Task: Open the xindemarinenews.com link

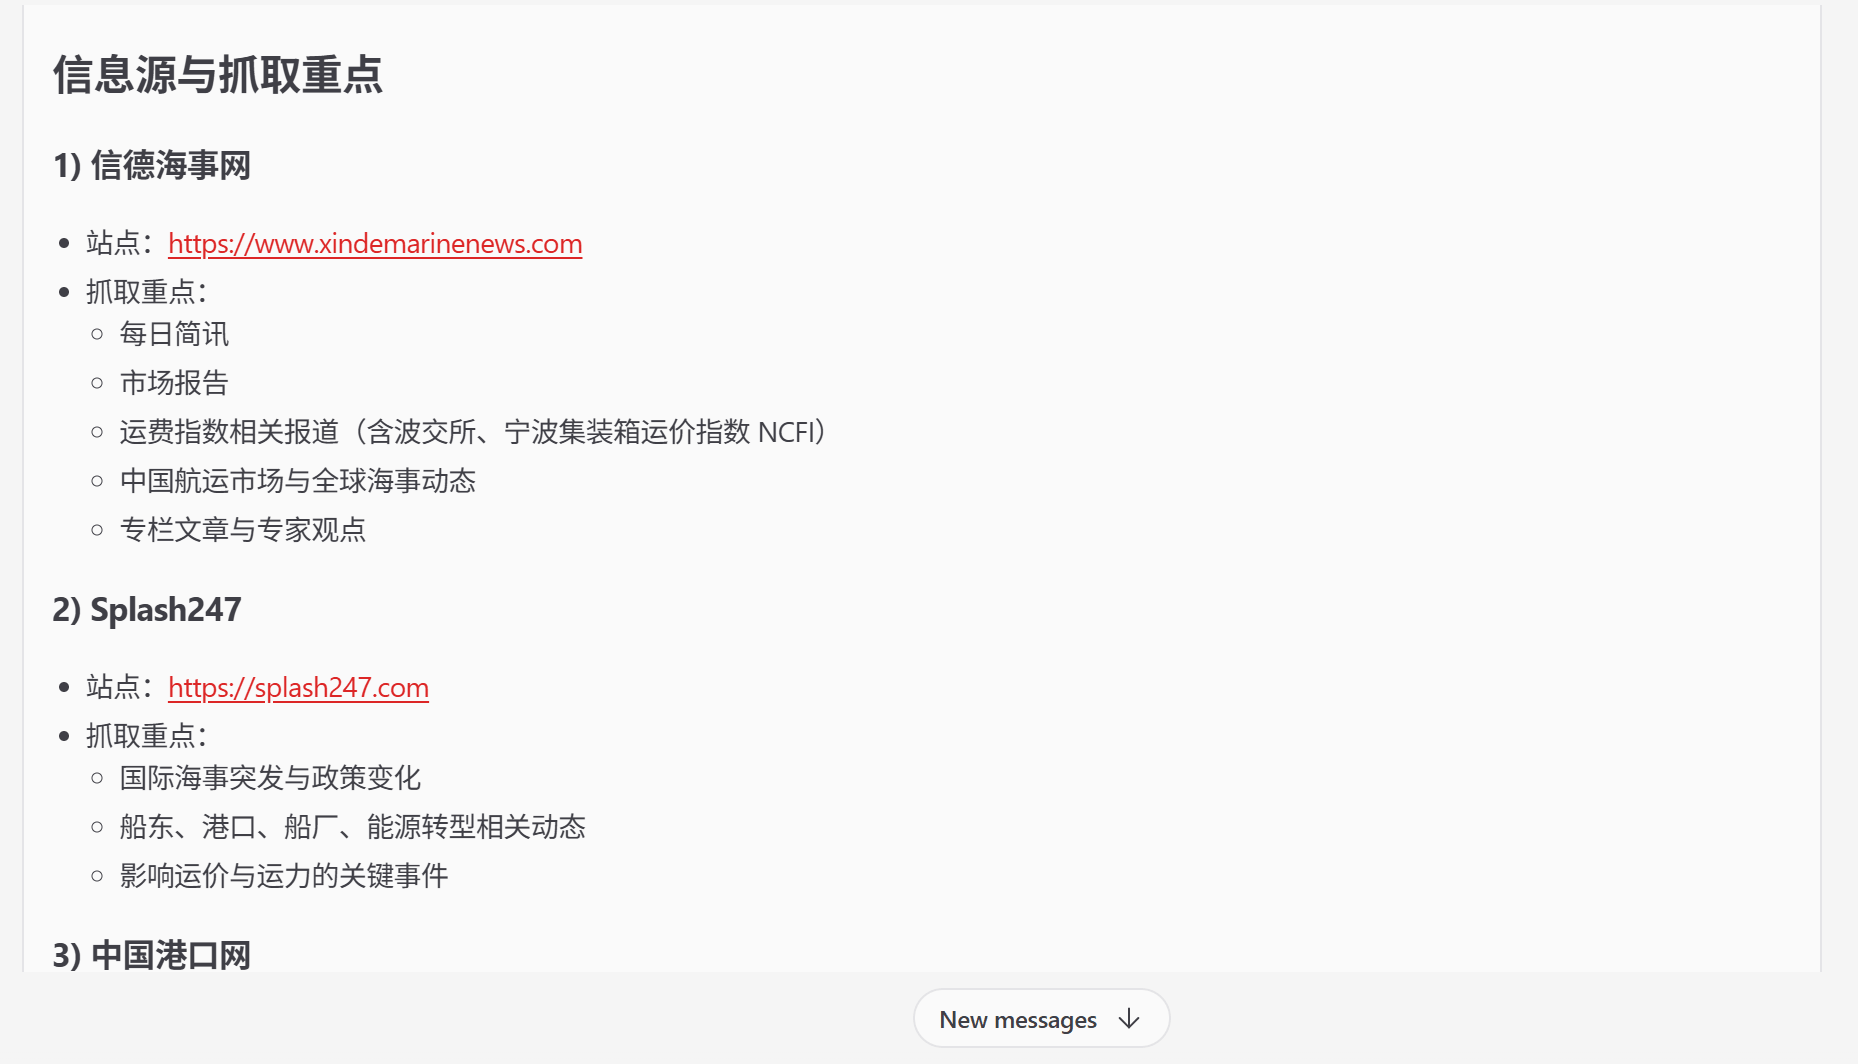Action: pyautogui.click(x=375, y=243)
